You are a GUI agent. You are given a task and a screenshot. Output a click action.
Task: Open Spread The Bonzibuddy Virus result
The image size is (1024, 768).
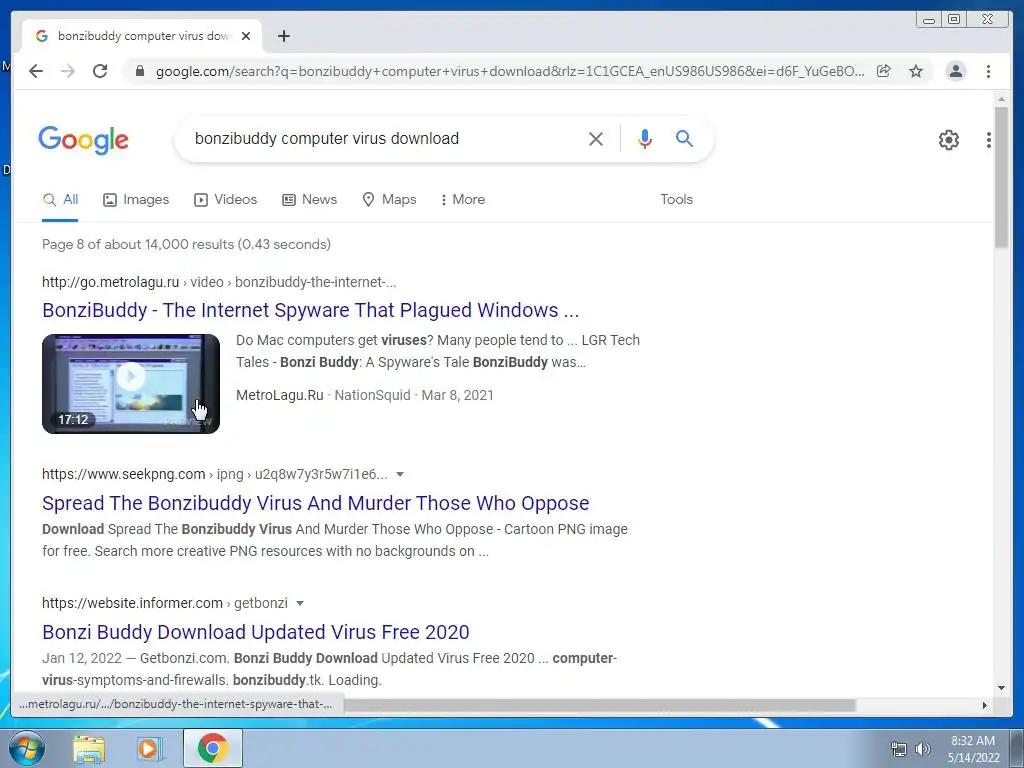pyautogui.click(x=315, y=503)
